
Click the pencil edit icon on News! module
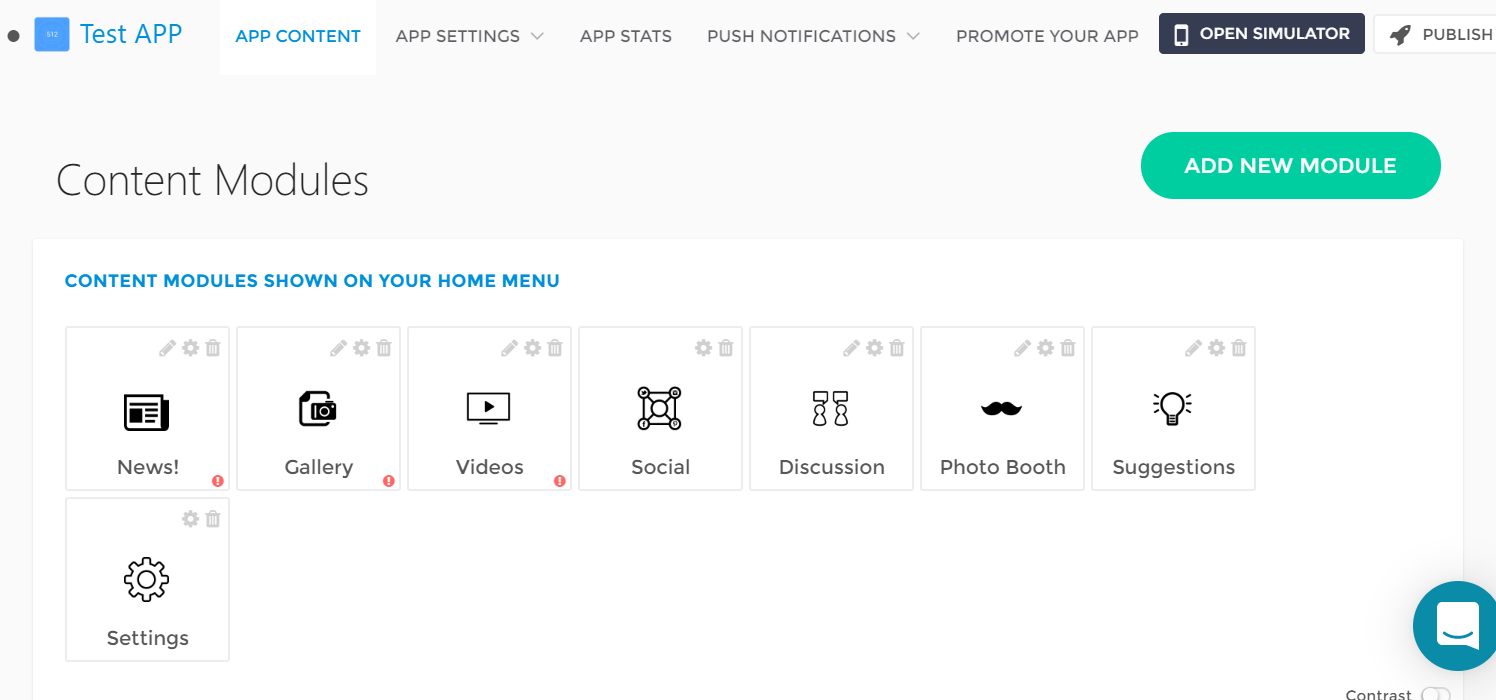pos(167,348)
